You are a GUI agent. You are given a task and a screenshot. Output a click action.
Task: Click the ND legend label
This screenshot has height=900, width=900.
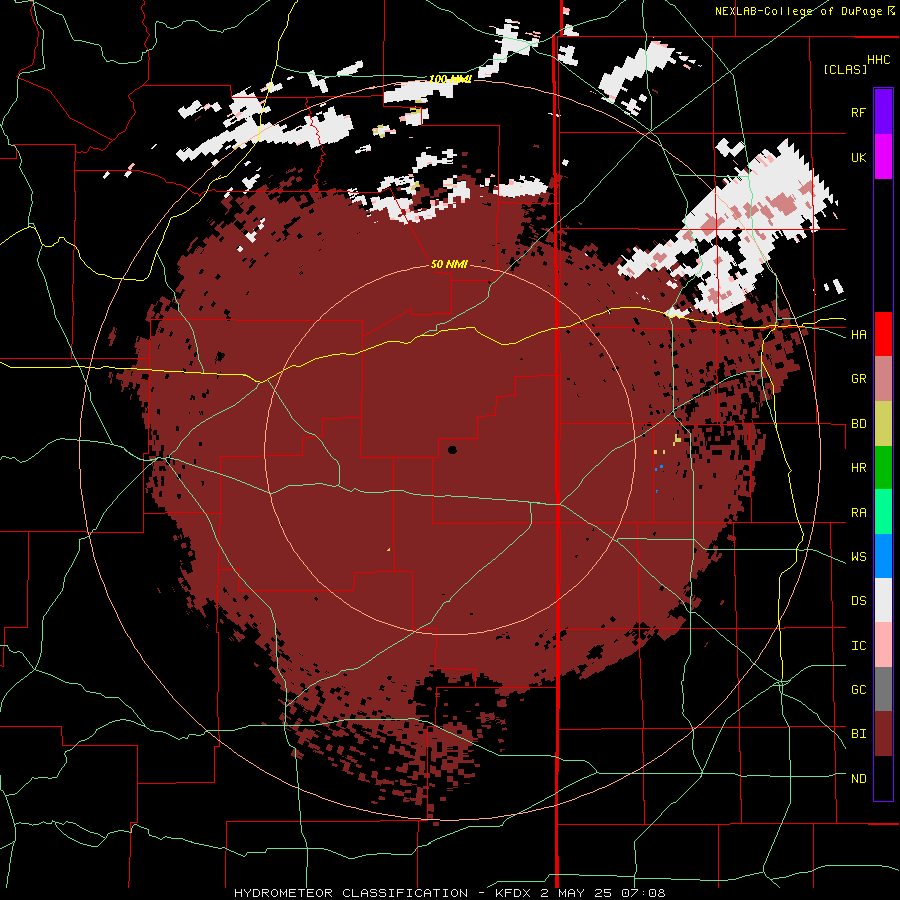pos(858,779)
